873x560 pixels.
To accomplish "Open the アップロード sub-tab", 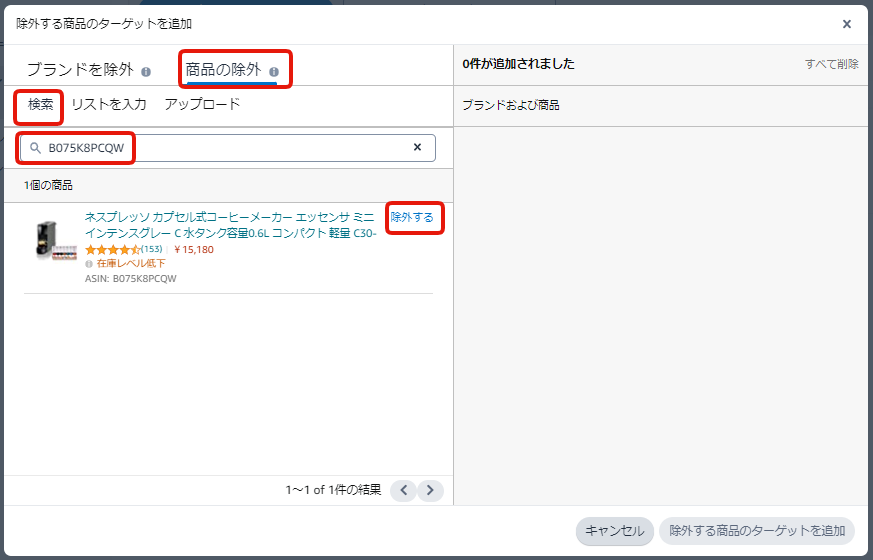I will click(202, 104).
